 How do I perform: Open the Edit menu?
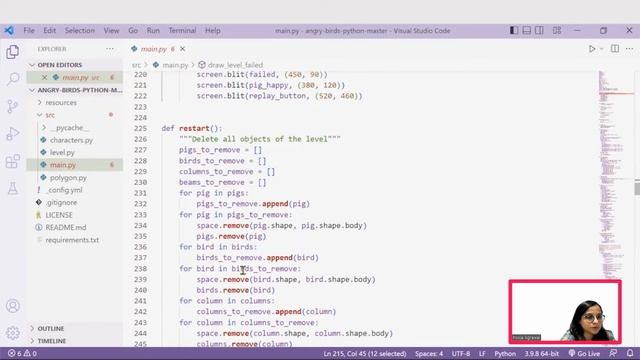49,31
